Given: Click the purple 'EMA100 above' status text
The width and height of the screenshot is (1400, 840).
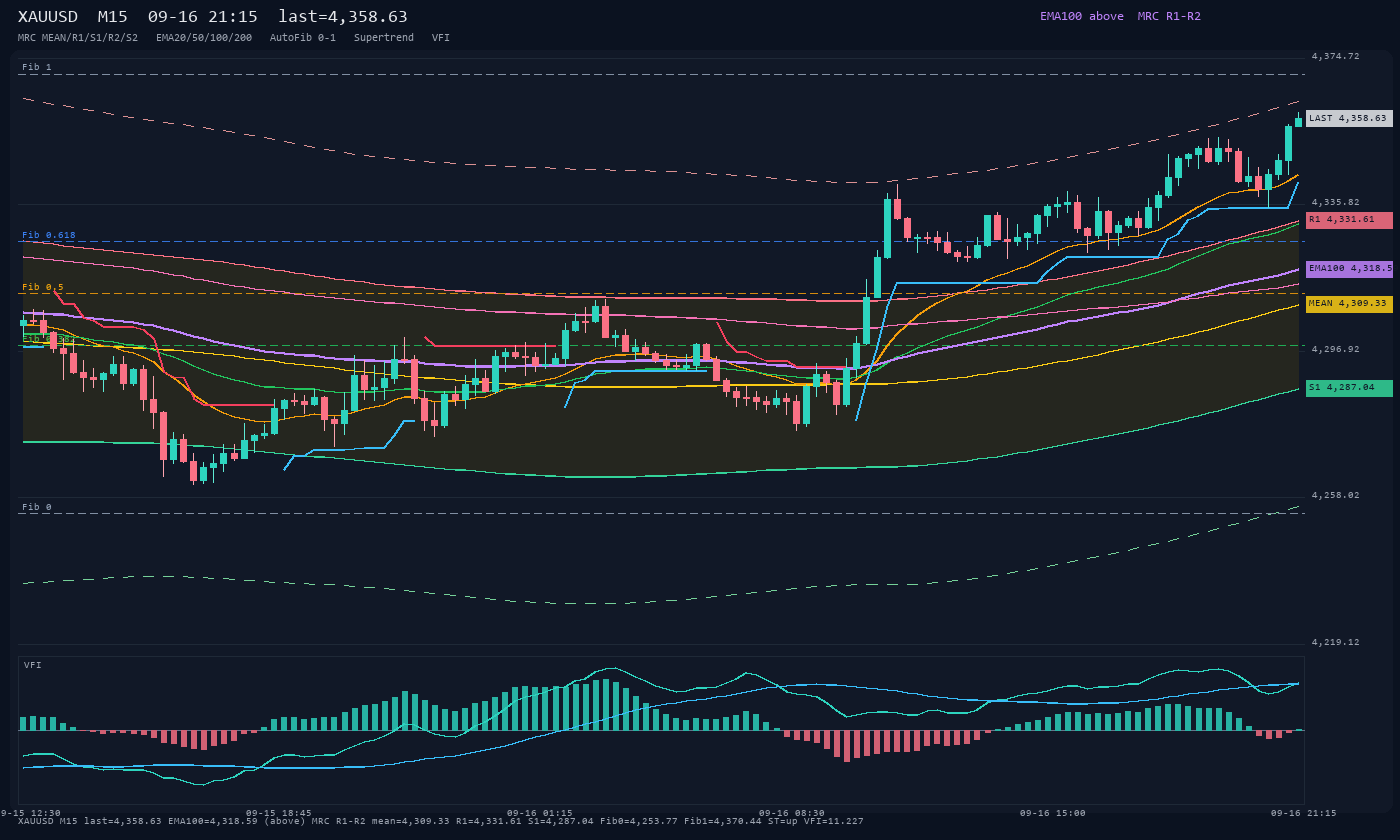Looking at the screenshot, I should point(1082,16).
